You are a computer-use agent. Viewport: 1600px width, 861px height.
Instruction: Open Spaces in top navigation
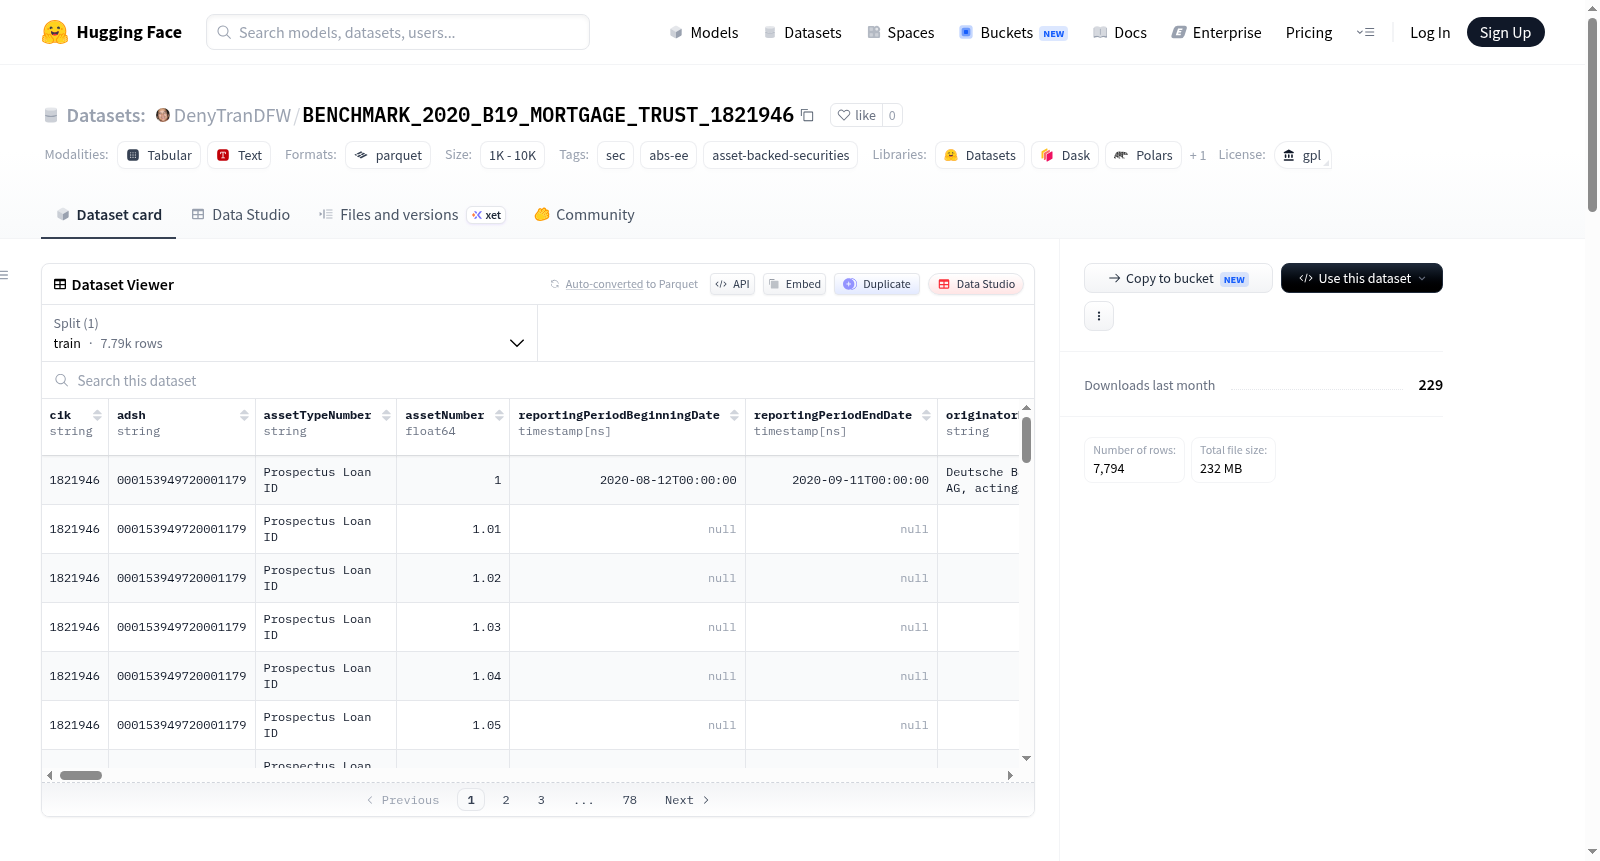click(901, 32)
